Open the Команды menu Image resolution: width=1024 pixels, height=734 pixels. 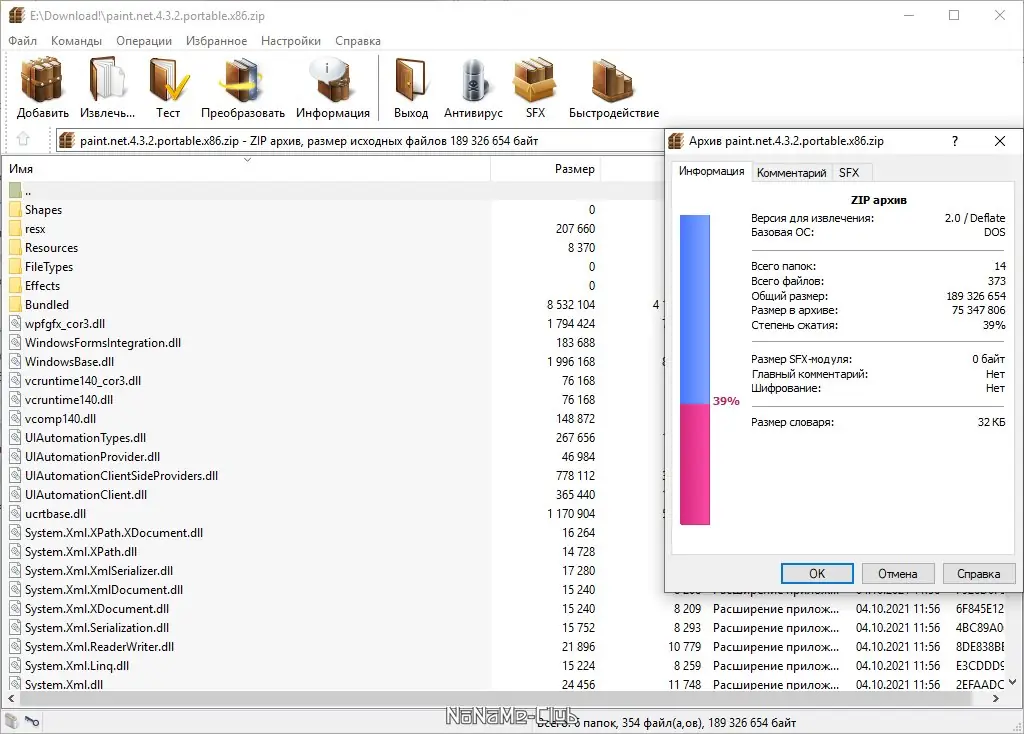click(x=76, y=40)
